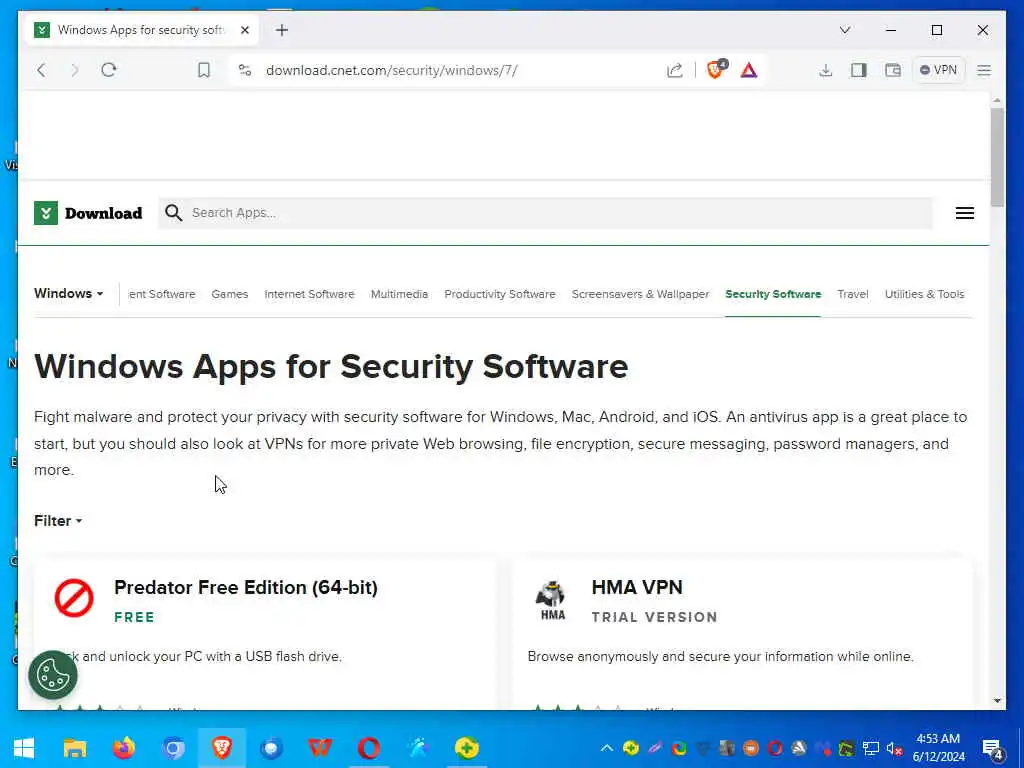Open the Utilities & Tools category
This screenshot has height=768, width=1024.
[x=924, y=294]
